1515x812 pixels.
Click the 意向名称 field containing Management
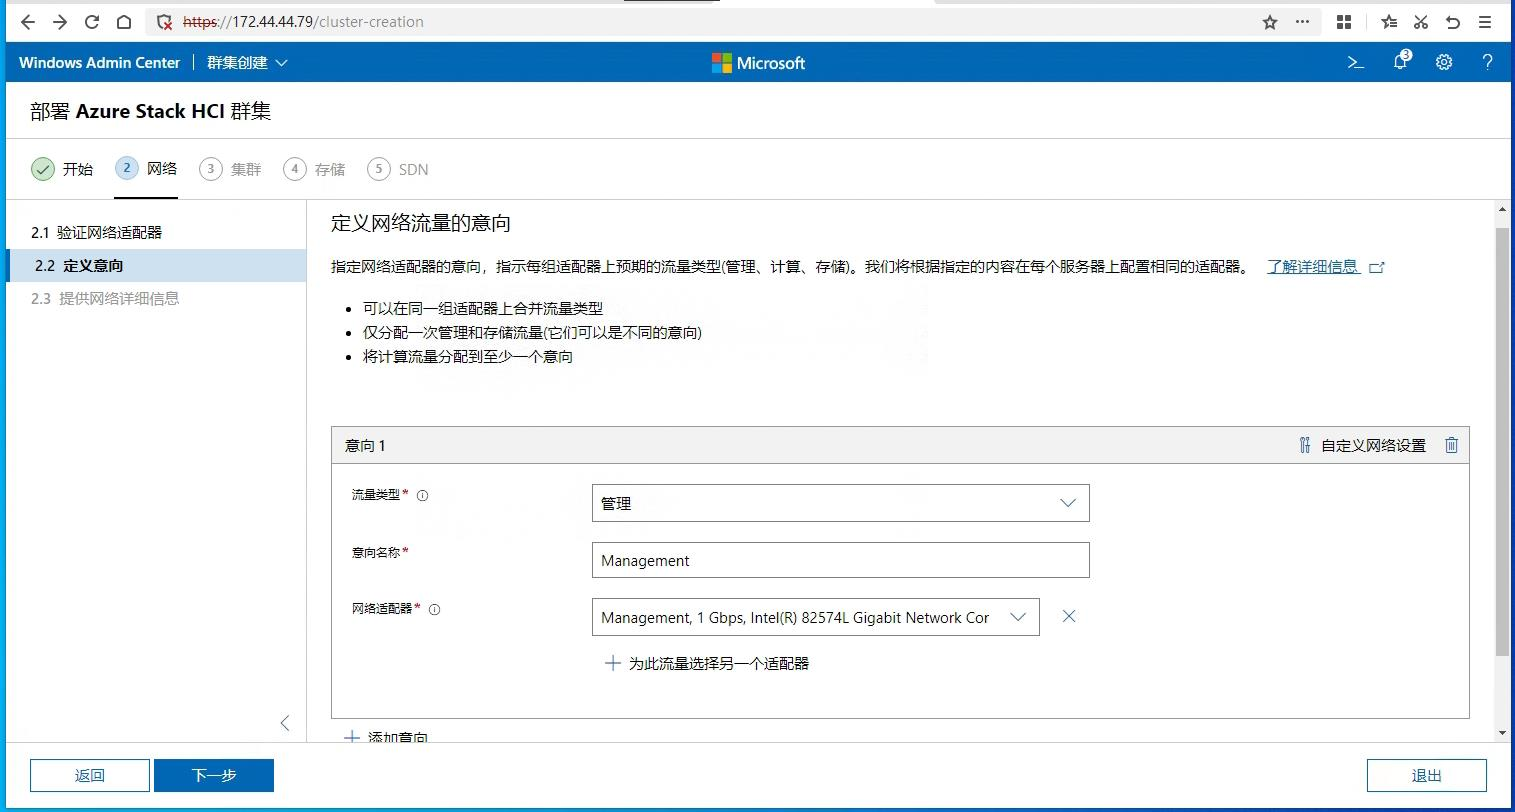pos(840,560)
